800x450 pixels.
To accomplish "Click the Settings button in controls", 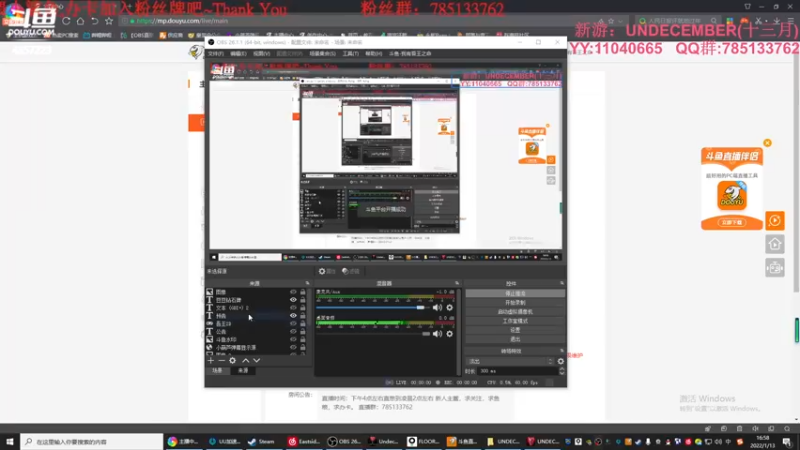I will tap(515, 331).
